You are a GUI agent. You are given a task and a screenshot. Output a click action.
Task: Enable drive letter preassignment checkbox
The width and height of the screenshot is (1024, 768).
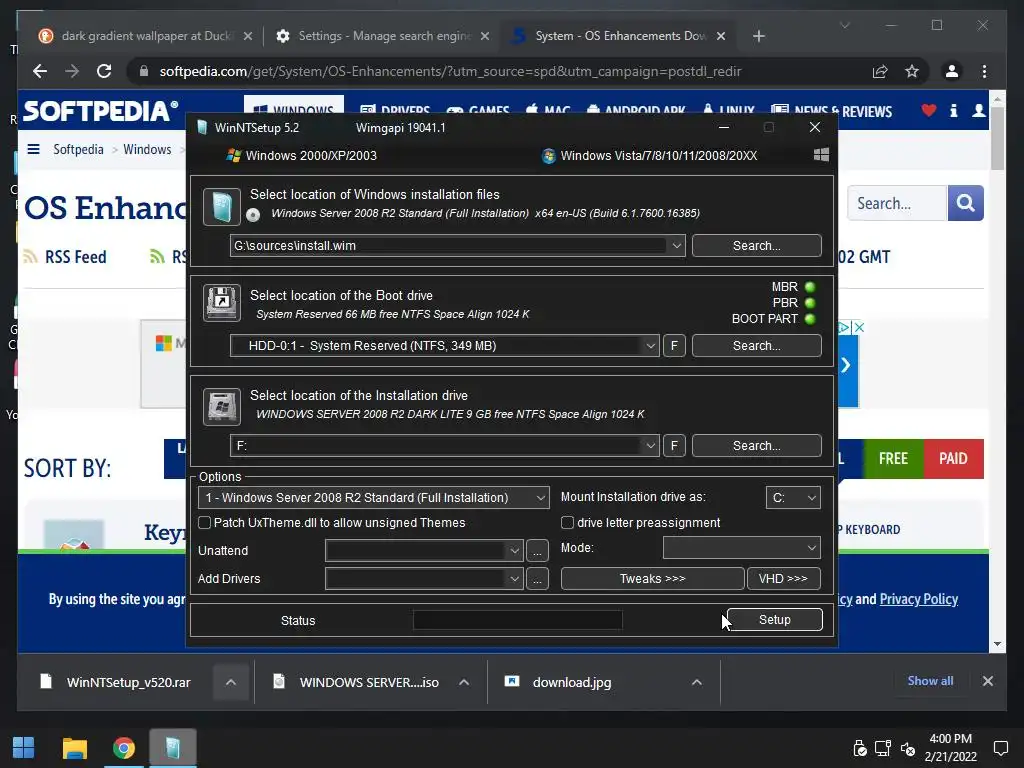568,522
